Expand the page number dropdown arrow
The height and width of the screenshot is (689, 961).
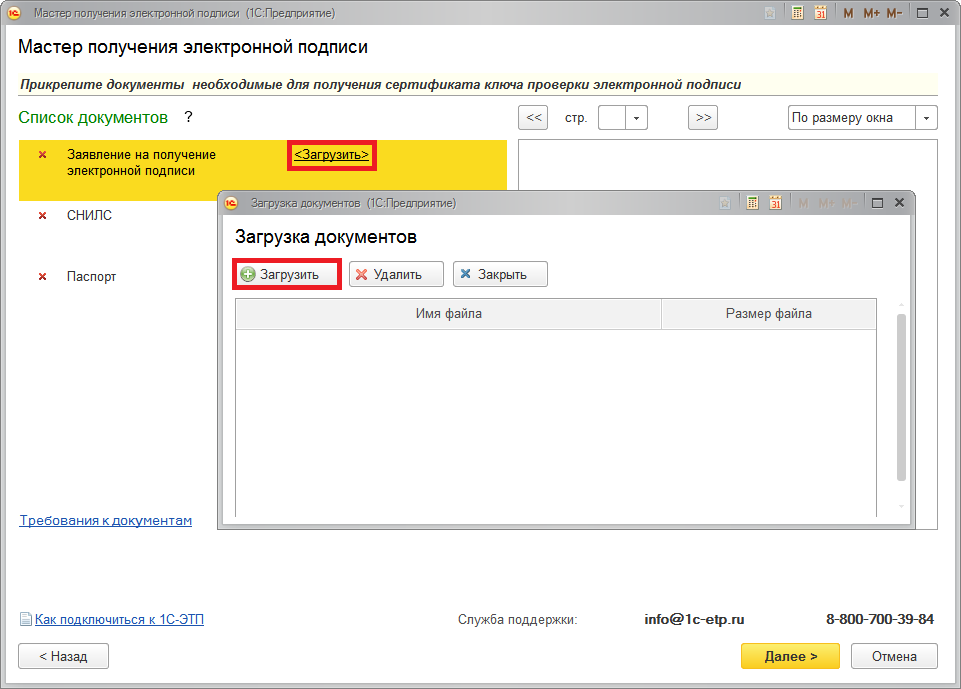pyautogui.click(x=636, y=118)
